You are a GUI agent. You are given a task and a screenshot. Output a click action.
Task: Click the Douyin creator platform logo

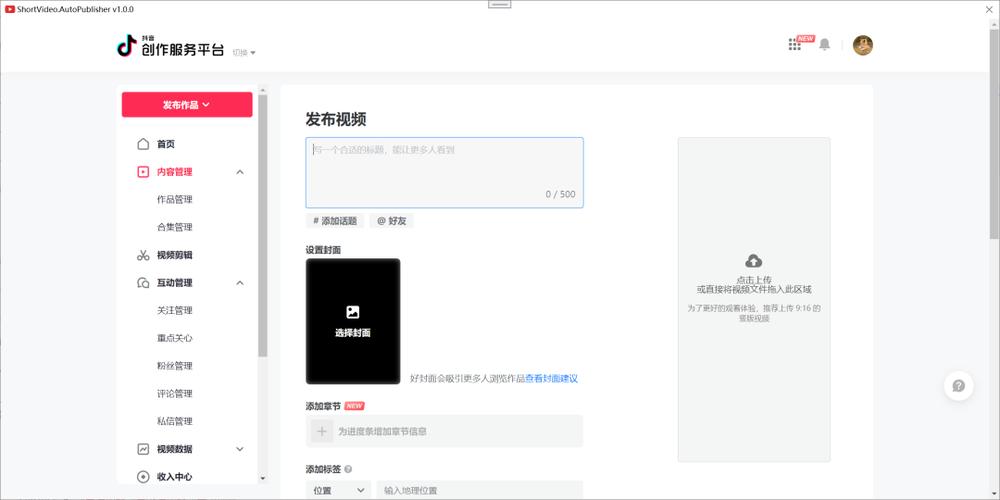170,46
